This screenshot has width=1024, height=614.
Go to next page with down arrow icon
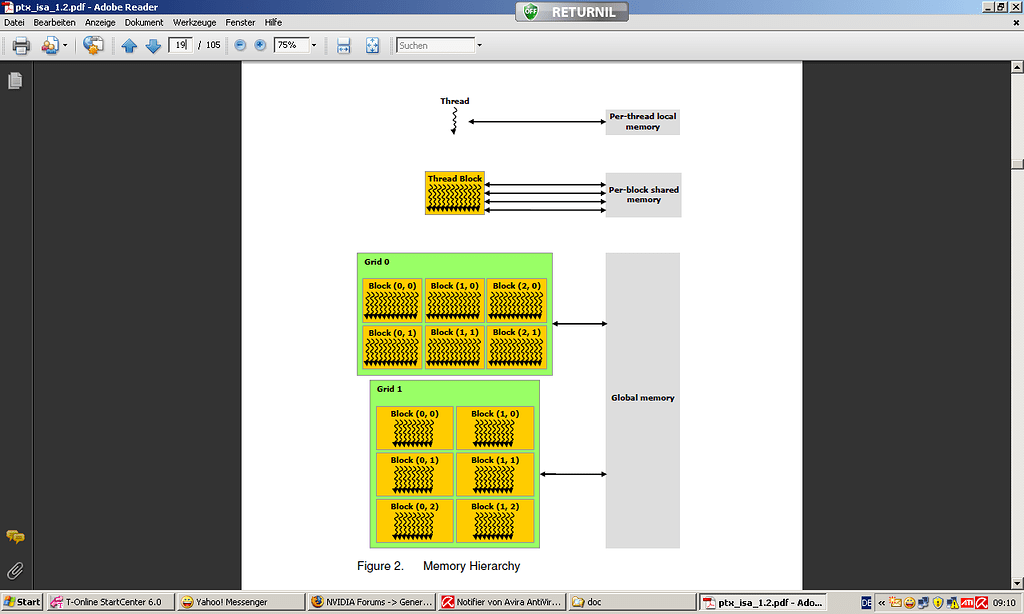click(152, 45)
